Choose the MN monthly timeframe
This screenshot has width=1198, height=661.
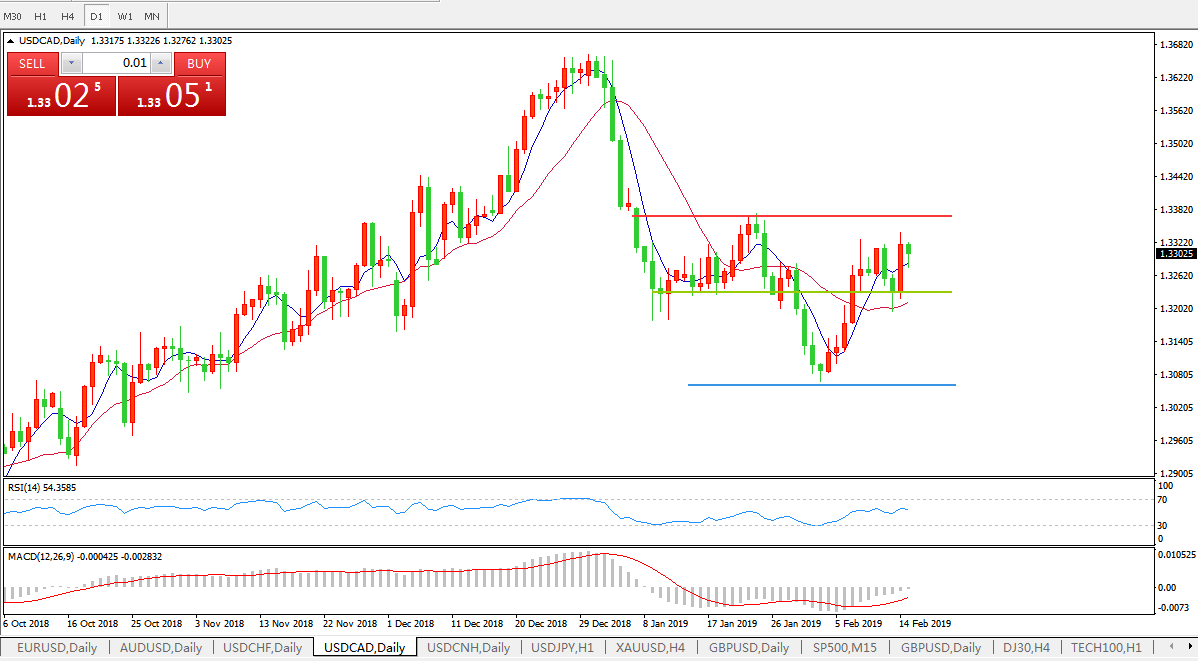151,16
